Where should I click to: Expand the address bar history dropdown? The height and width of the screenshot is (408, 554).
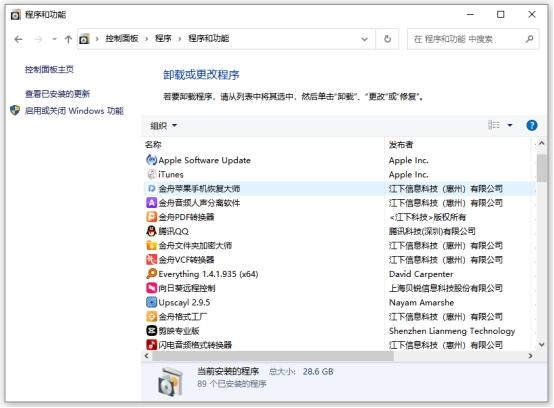point(365,39)
